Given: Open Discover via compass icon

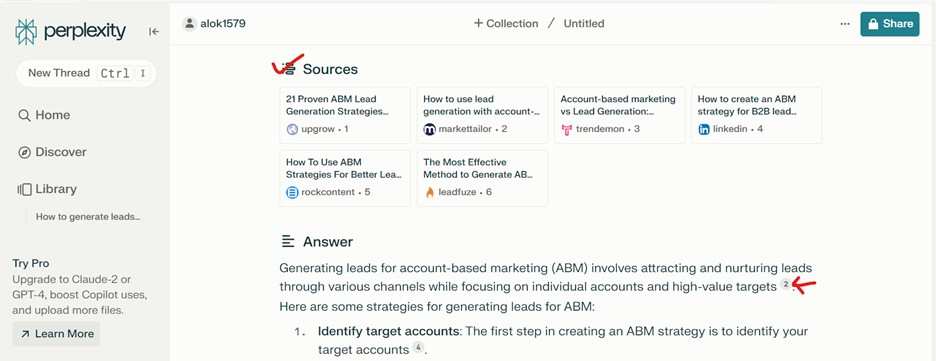Looking at the screenshot, I should (x=24, y=152).
